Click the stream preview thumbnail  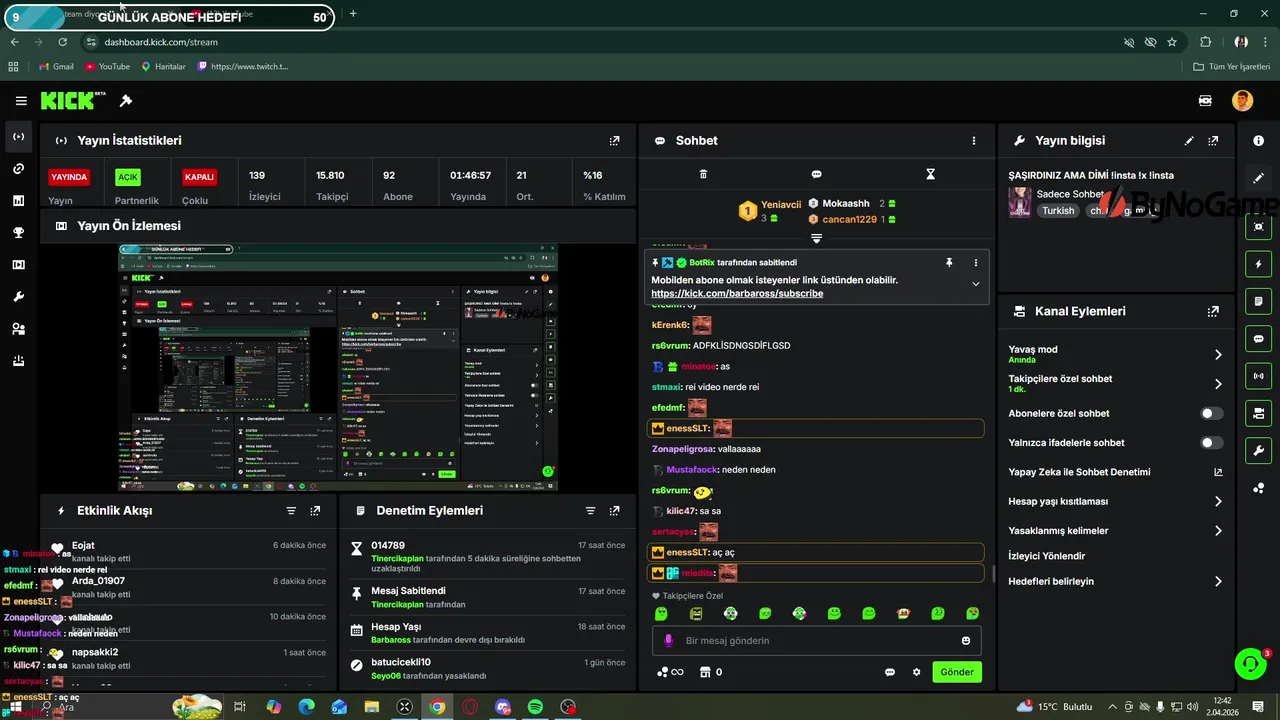click(338, 367)
